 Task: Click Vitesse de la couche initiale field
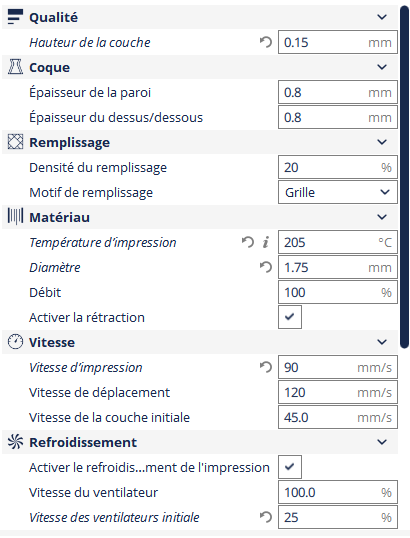pyautogui.click(x=338, y=417)
